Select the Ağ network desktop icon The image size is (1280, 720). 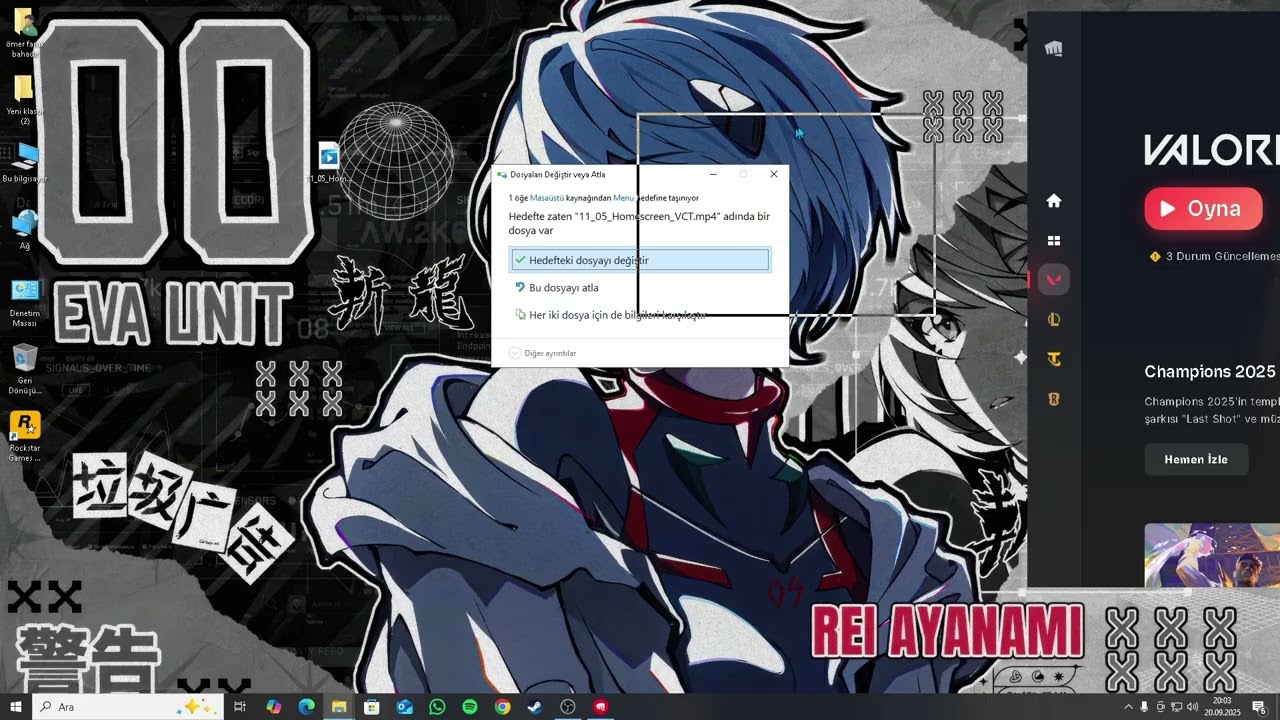(25, 228)
